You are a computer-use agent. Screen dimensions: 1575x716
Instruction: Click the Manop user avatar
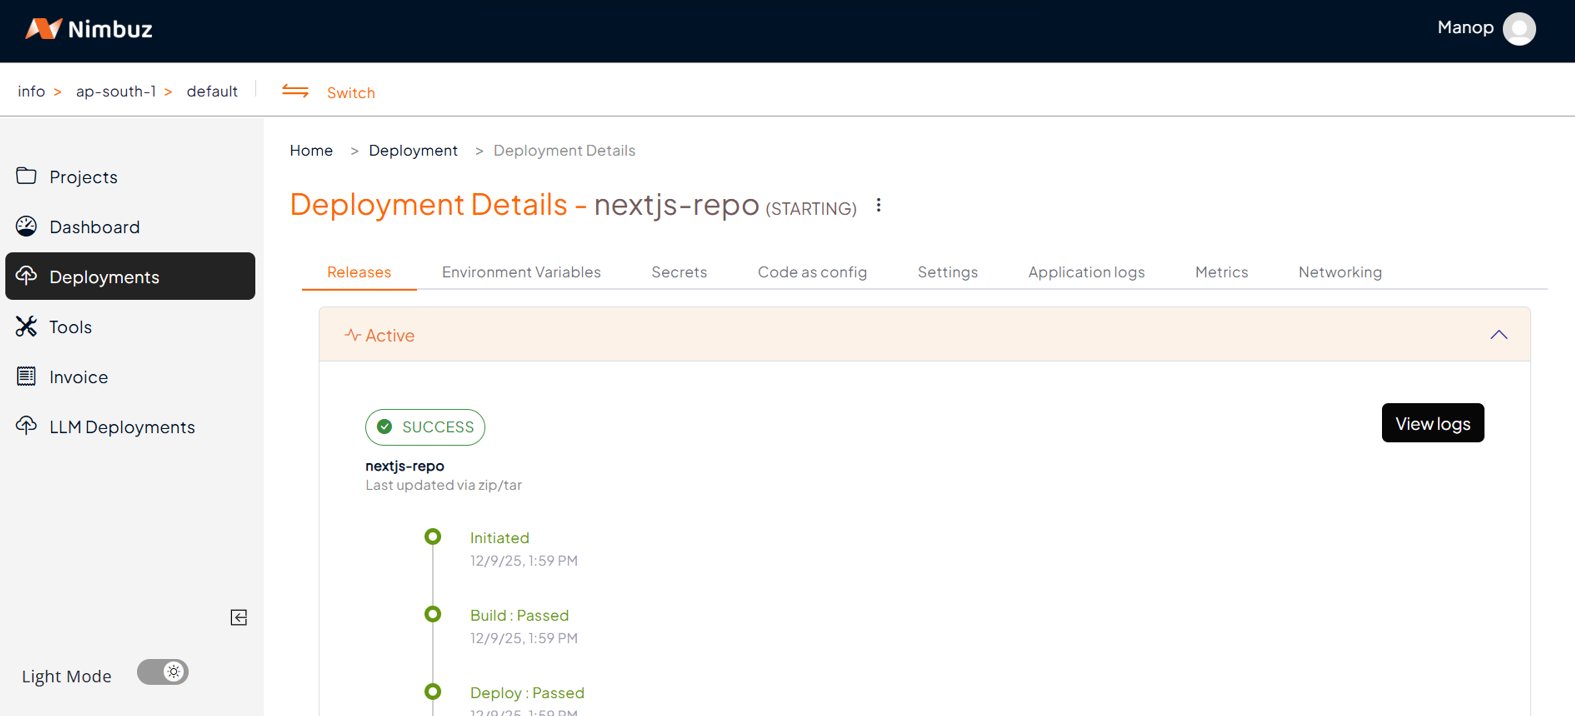click(1519, 29)
